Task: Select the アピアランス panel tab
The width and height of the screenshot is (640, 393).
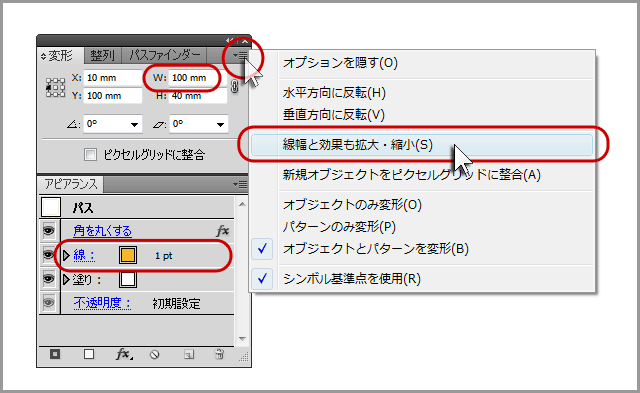Action: [71, 184]
